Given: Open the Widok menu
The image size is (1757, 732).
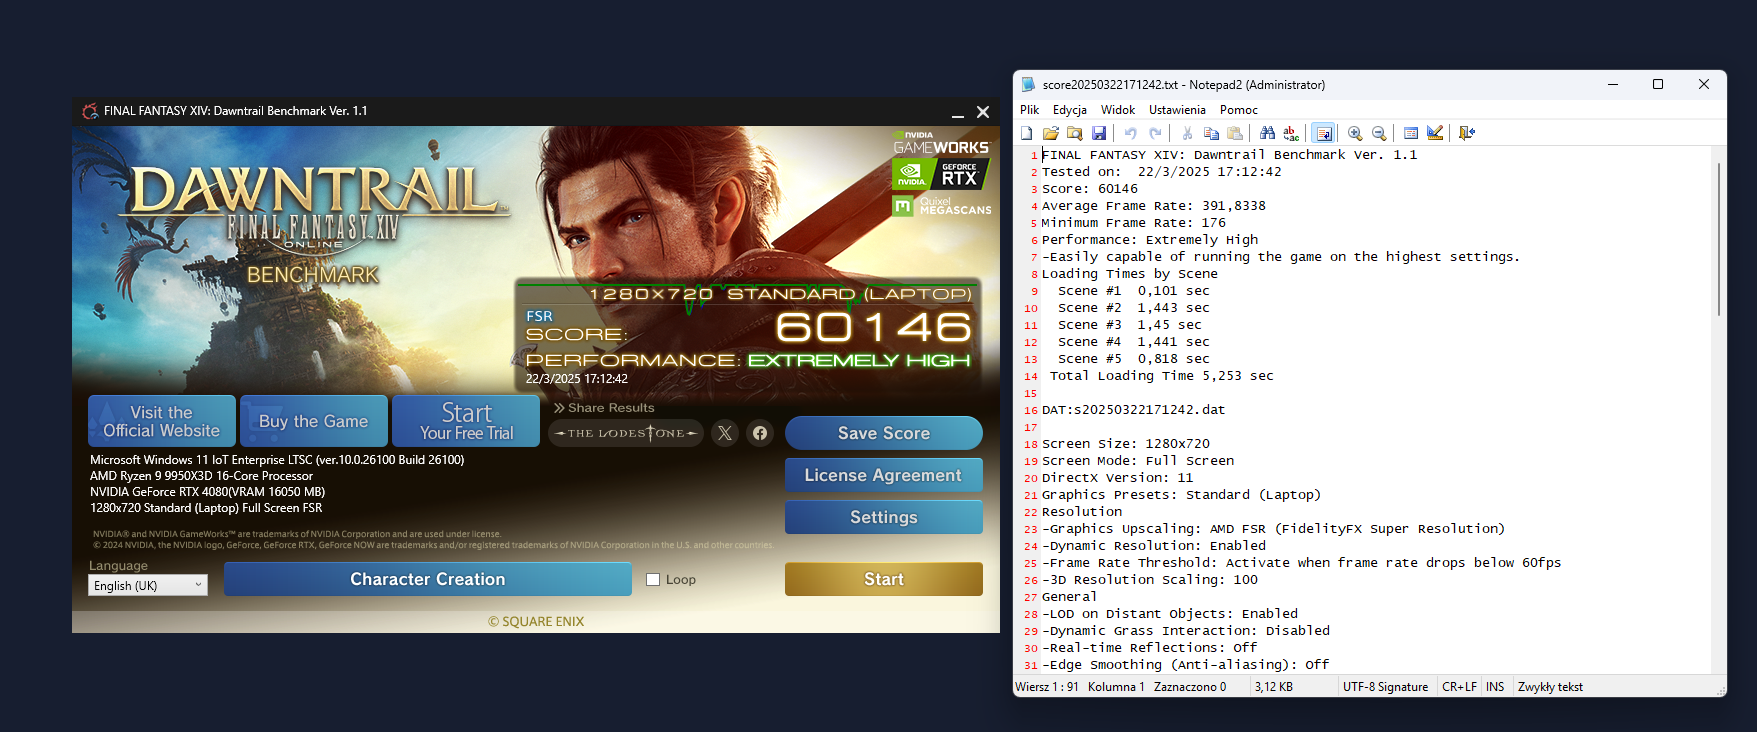Looking at the screenshot, I should click(x=1117, y=110).
